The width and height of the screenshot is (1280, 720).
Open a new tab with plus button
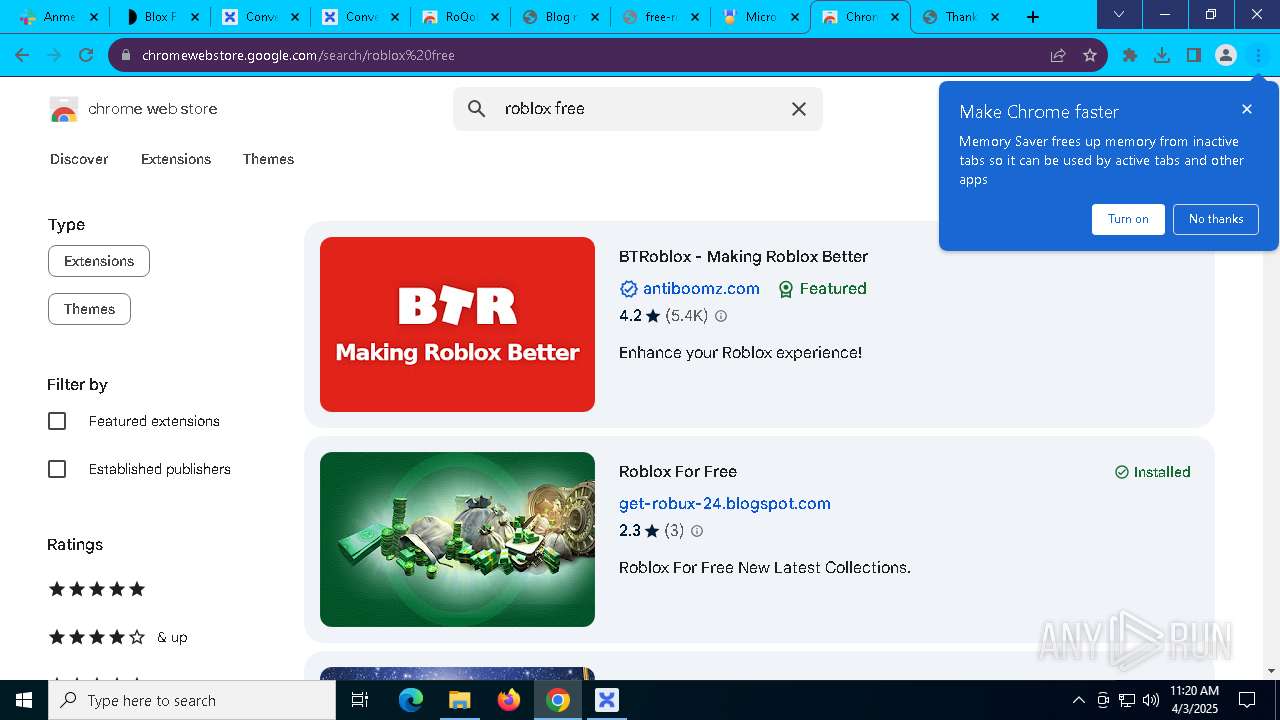tap(1033, 17)
